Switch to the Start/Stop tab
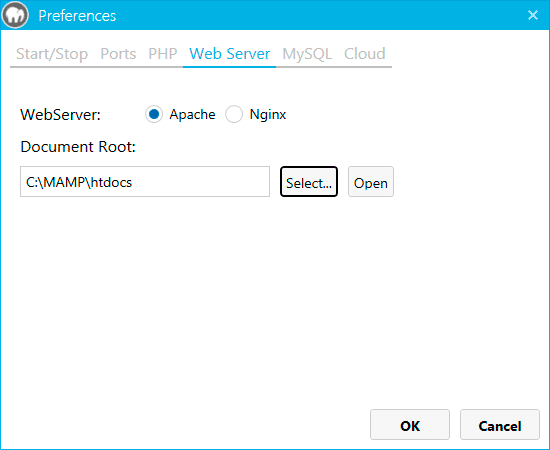The image size is (550, 450). pos(52,54)
